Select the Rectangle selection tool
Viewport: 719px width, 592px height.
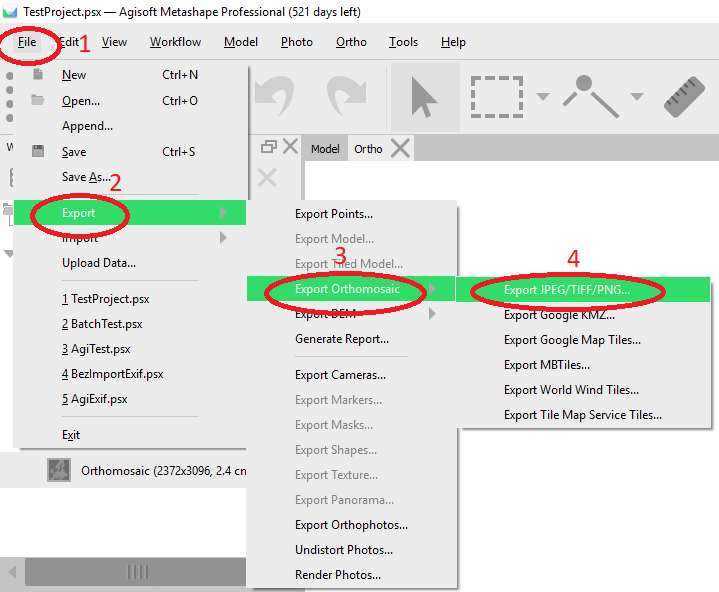coord(497,97)
